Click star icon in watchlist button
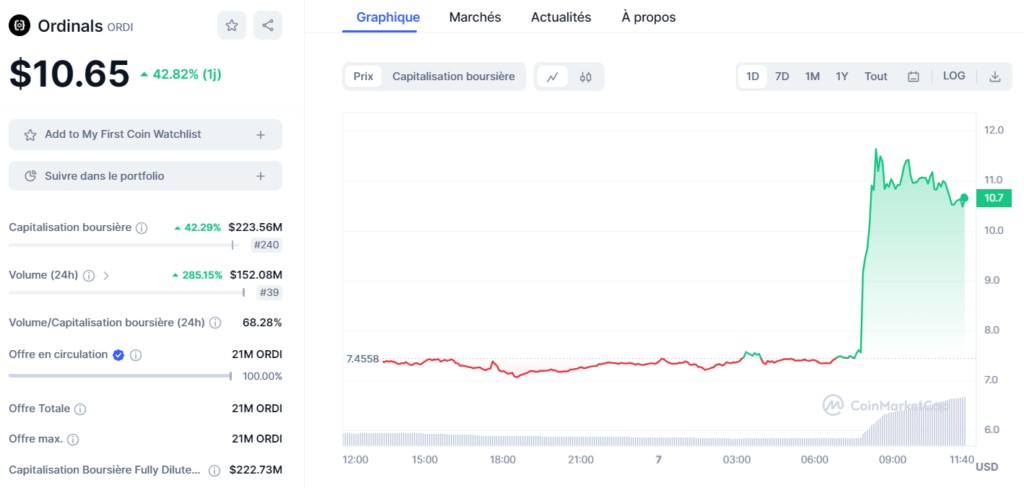 [29, 135]
